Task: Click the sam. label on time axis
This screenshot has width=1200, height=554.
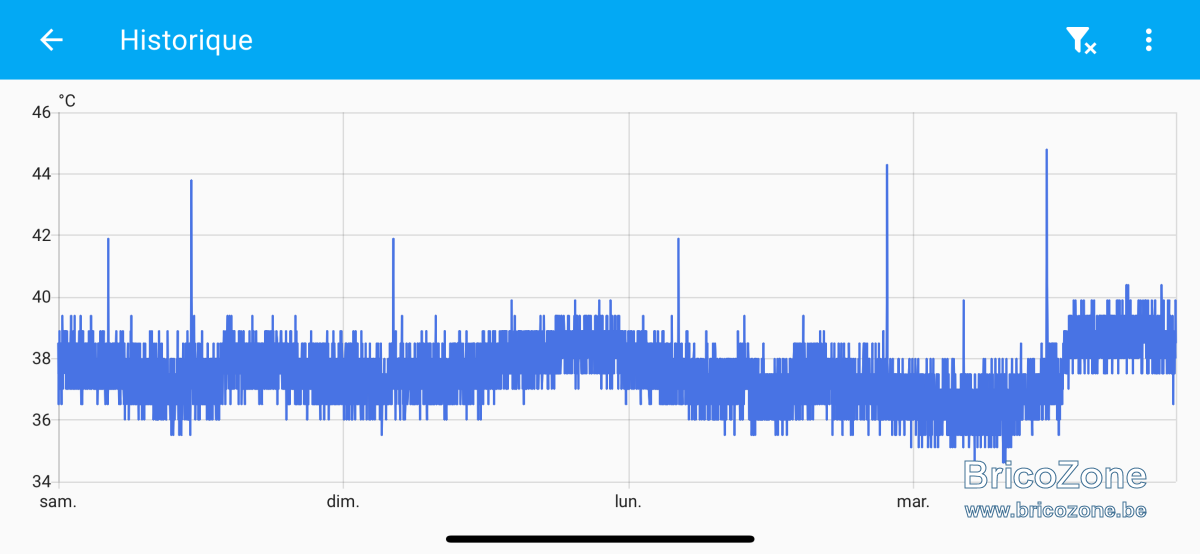Action: coord(58,501)
